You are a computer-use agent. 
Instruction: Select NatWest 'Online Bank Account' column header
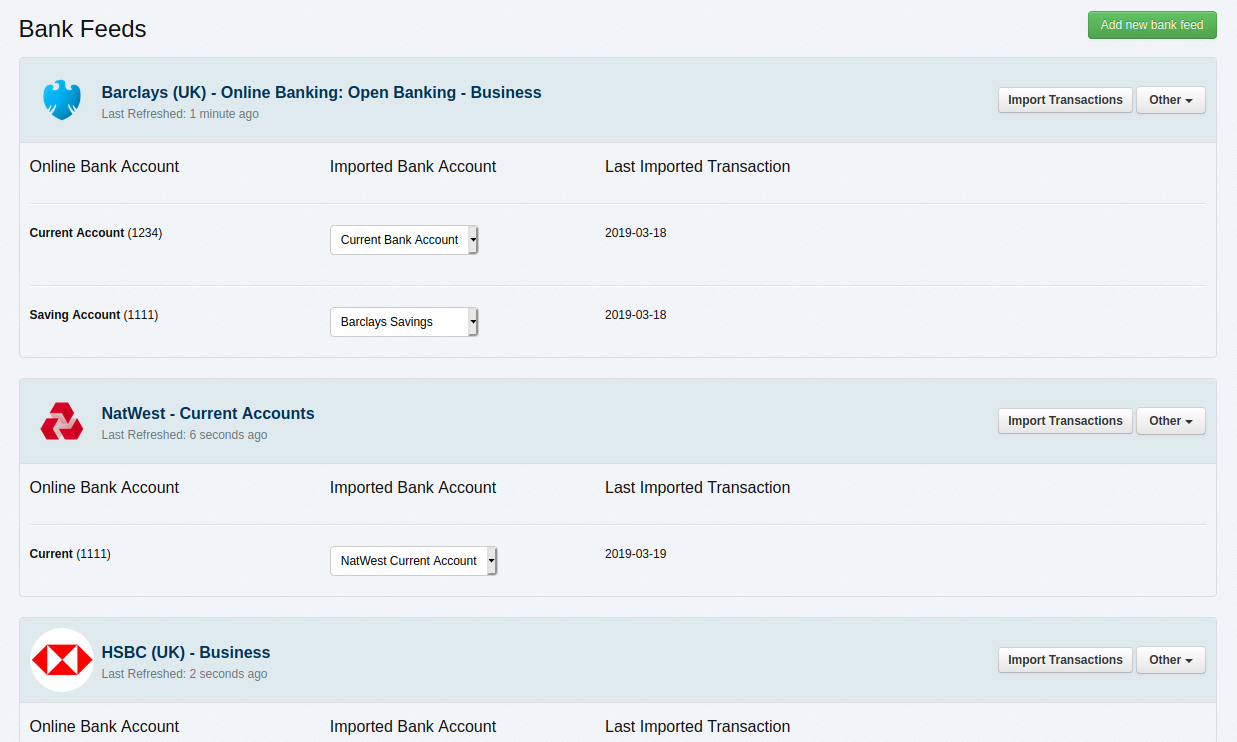click(104, 488)
